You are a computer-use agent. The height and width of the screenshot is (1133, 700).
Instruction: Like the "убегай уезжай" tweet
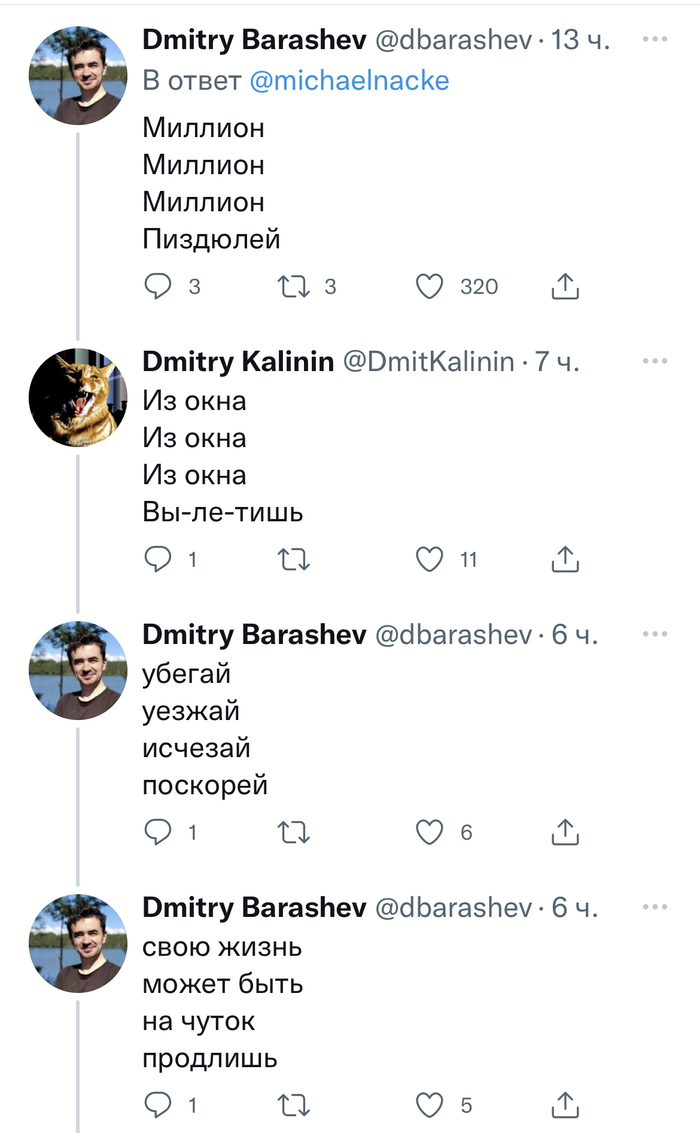430,832
